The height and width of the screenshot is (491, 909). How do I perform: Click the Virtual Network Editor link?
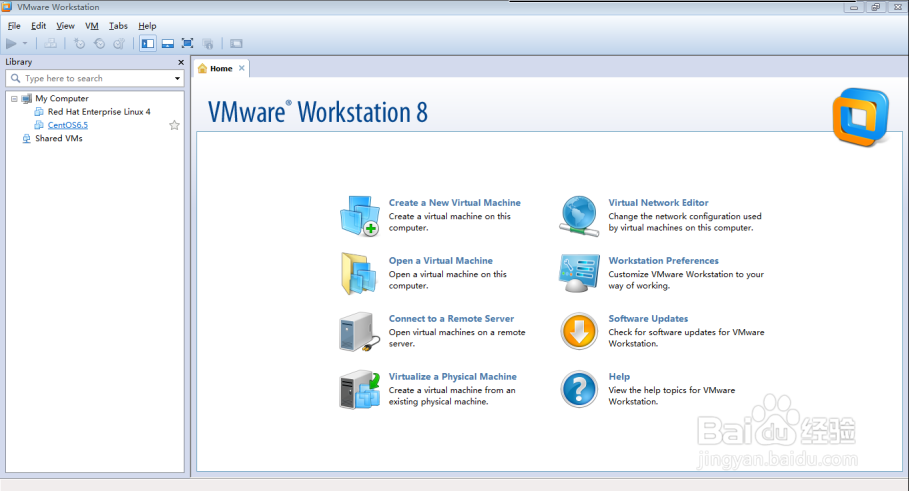[658, 203]
